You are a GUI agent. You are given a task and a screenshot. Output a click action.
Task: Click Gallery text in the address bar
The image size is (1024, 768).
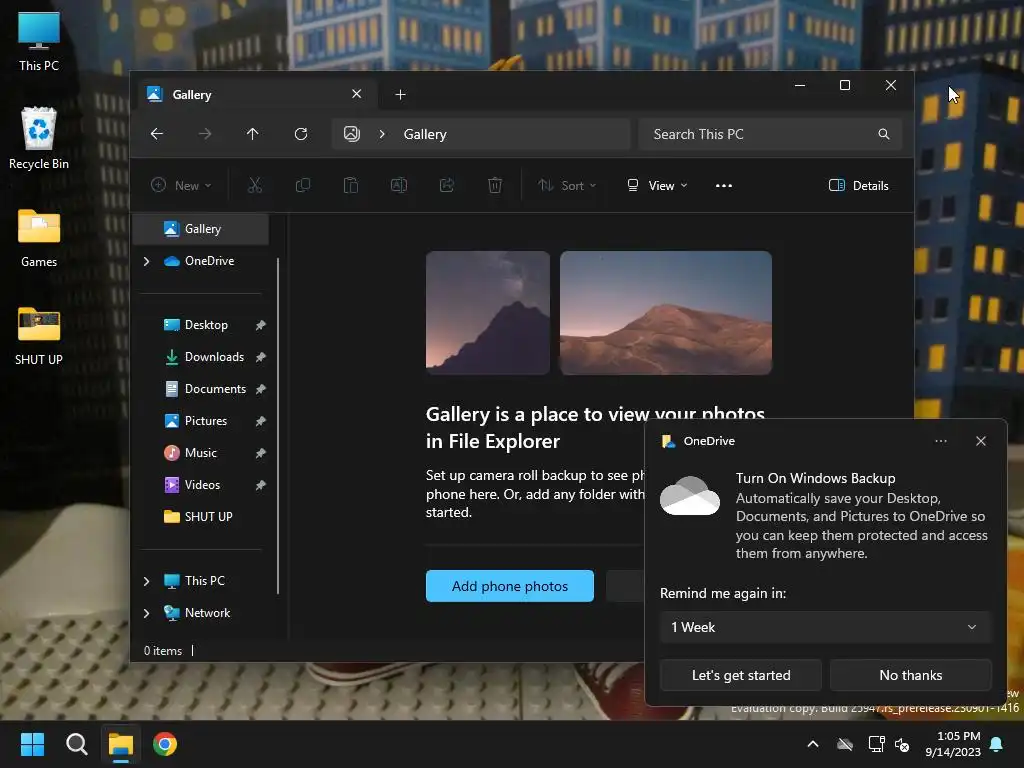click(x=425, y=134)
